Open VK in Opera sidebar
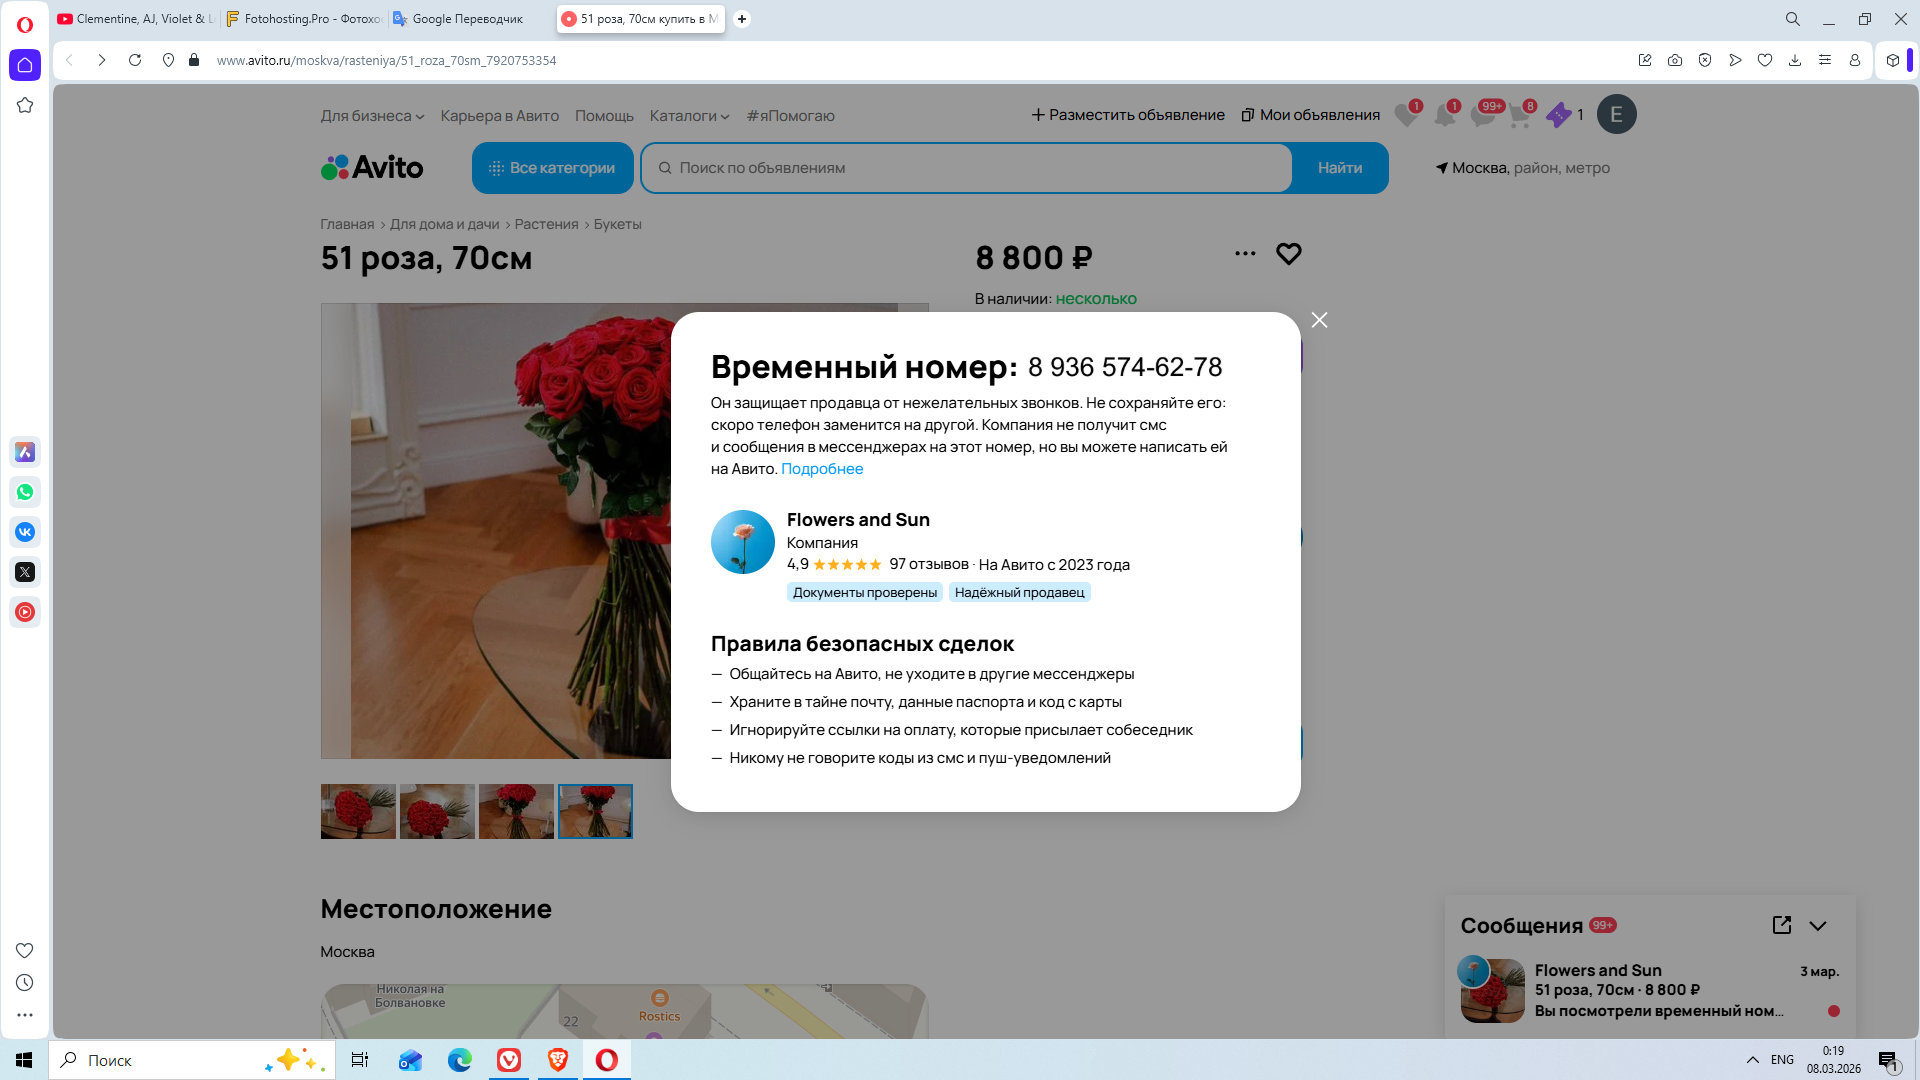The image size is (1920, 1080). coord(25,532)
